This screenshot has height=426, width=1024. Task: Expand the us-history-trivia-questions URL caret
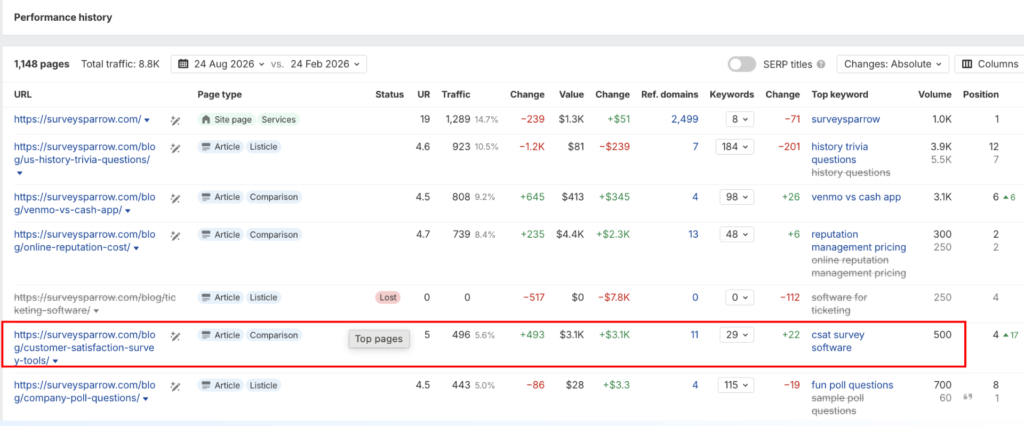click(x=19, y=173)
